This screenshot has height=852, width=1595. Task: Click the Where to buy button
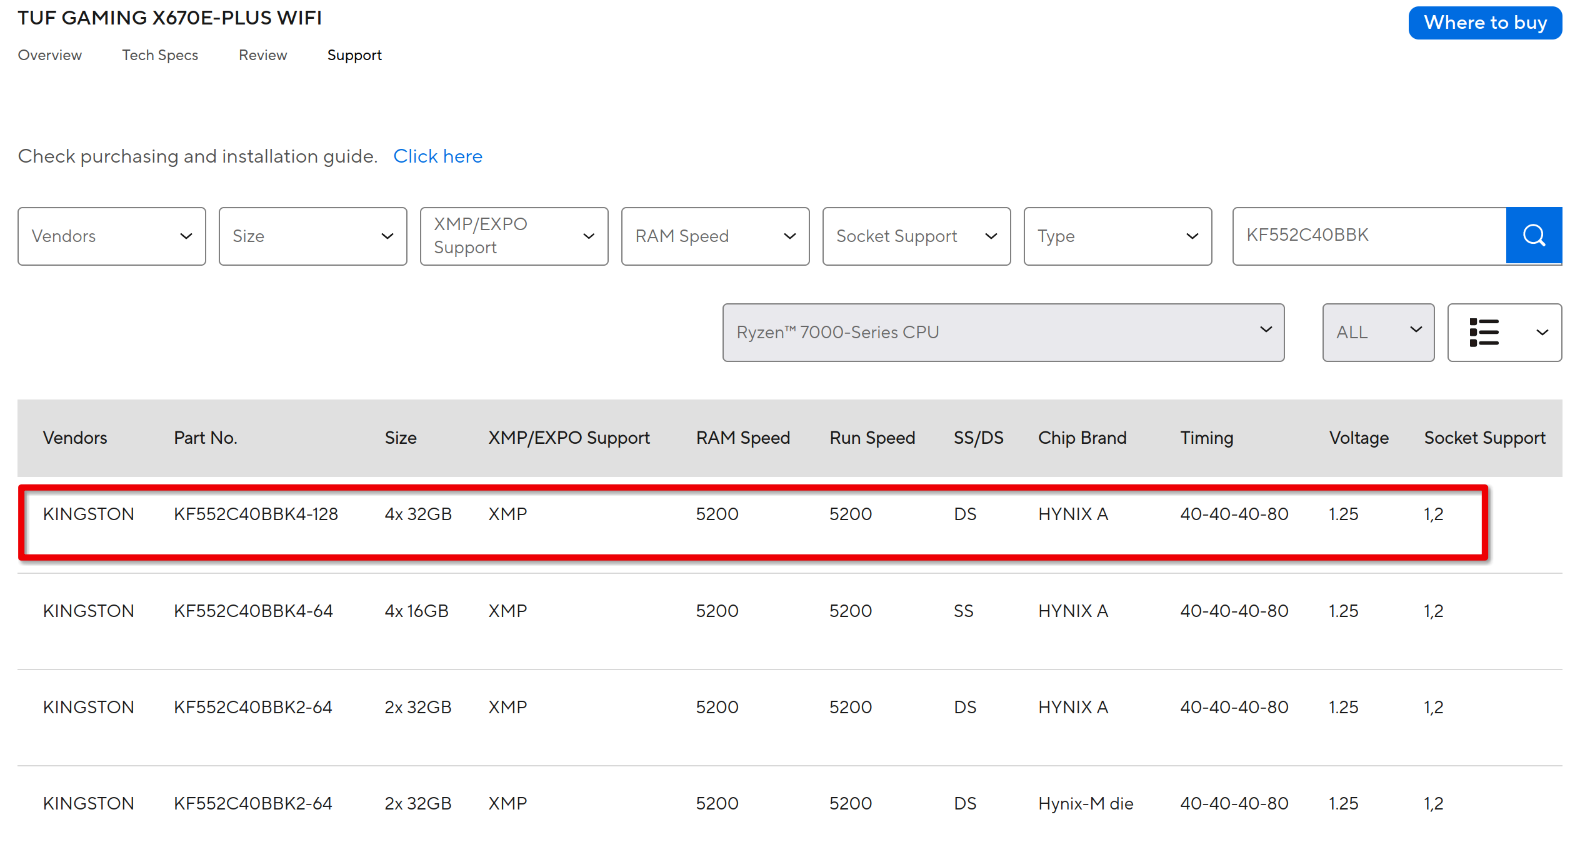click(x=1485, y=23)
